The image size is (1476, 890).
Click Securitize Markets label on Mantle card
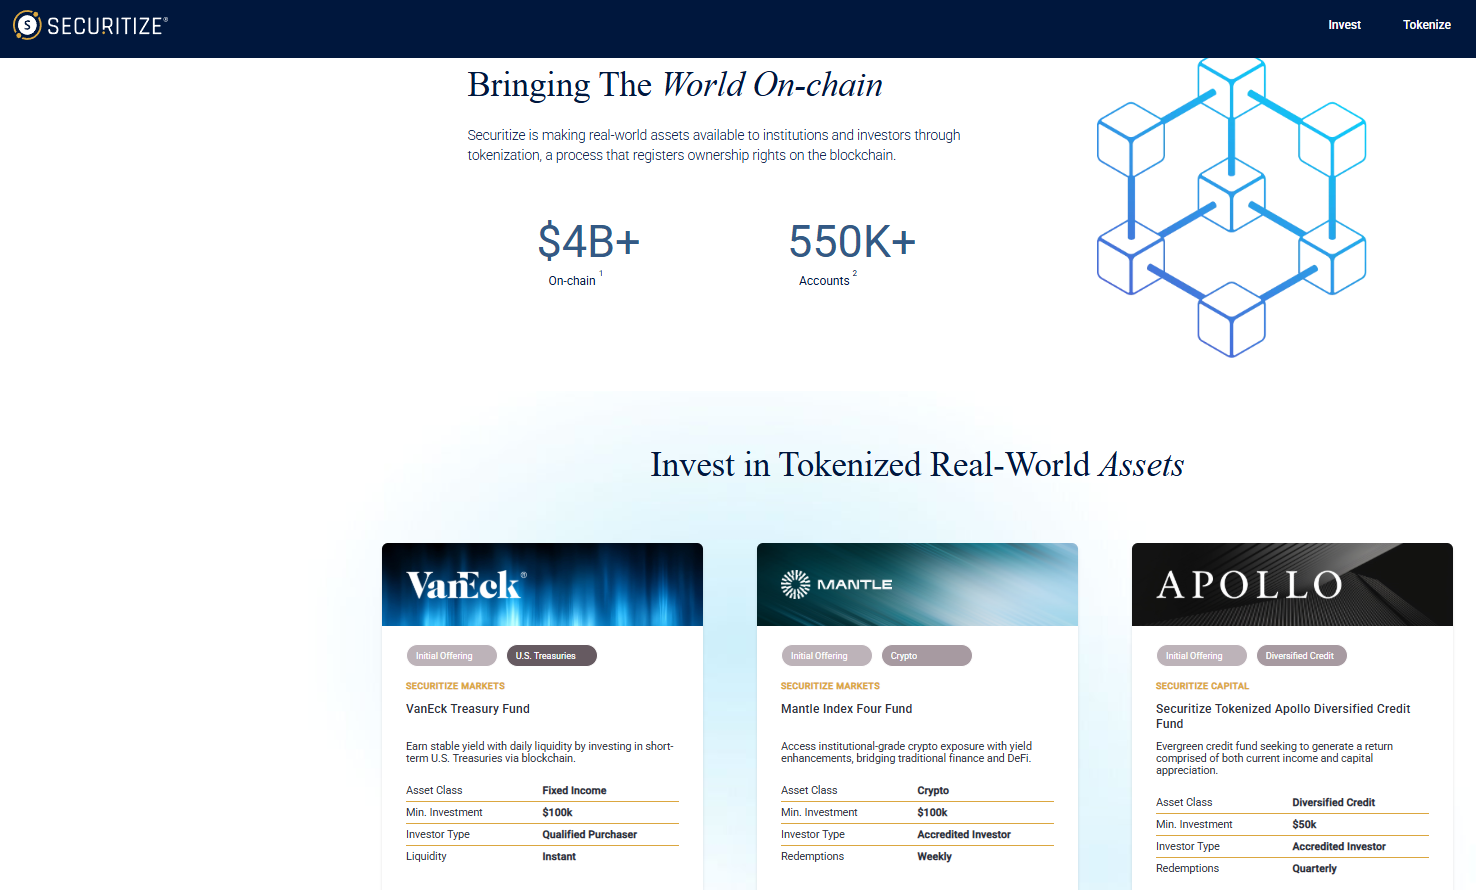pos(830,686)
